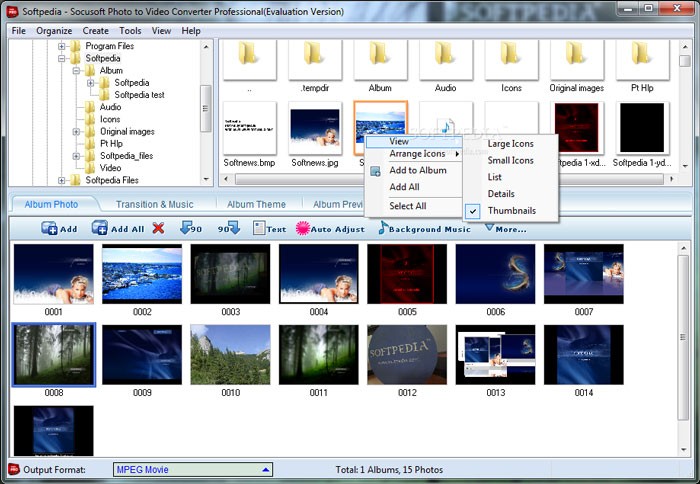Click album photos vertical scrollbar
The image size is (700, 484).
683,338
